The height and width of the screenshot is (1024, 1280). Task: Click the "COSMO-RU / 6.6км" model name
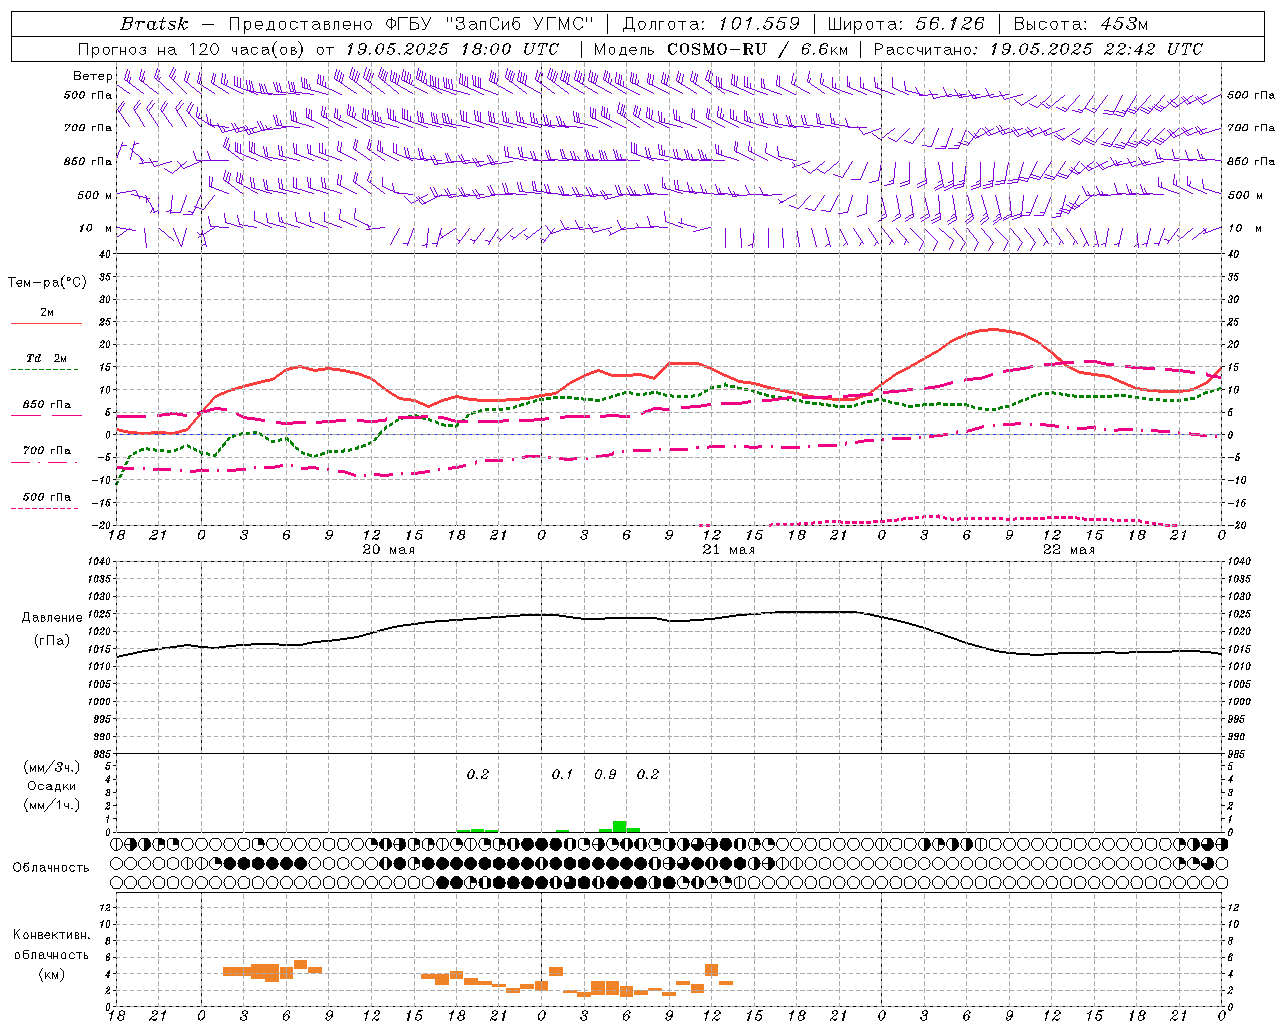(757, 49)
